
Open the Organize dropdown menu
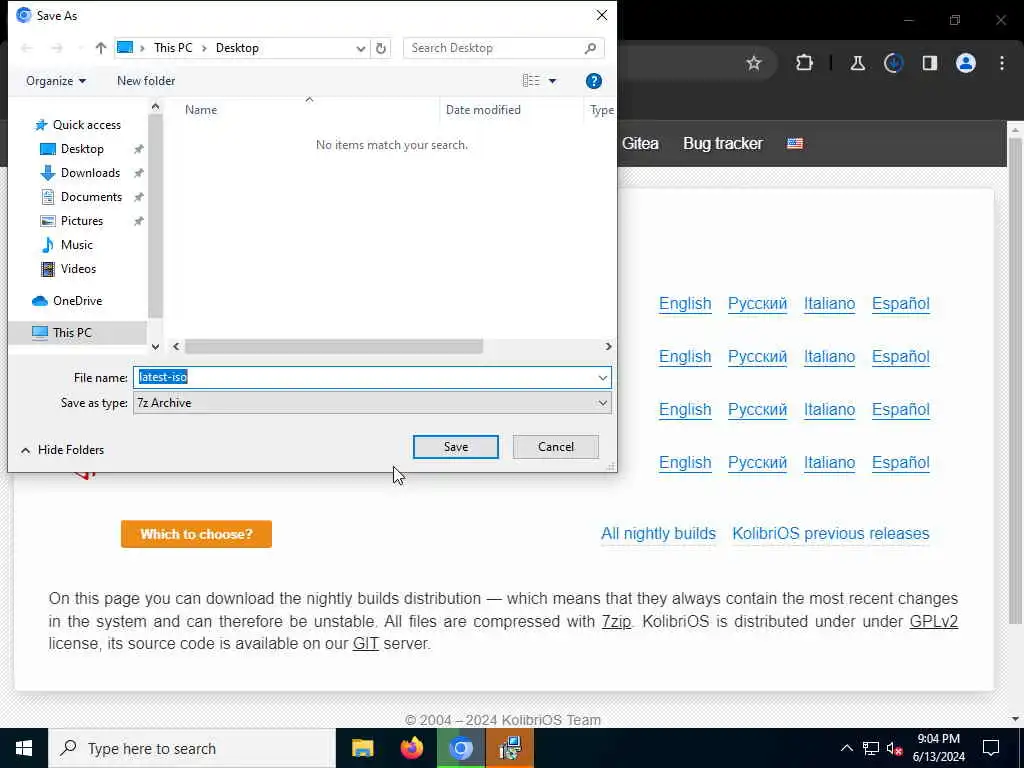point(56,81)
